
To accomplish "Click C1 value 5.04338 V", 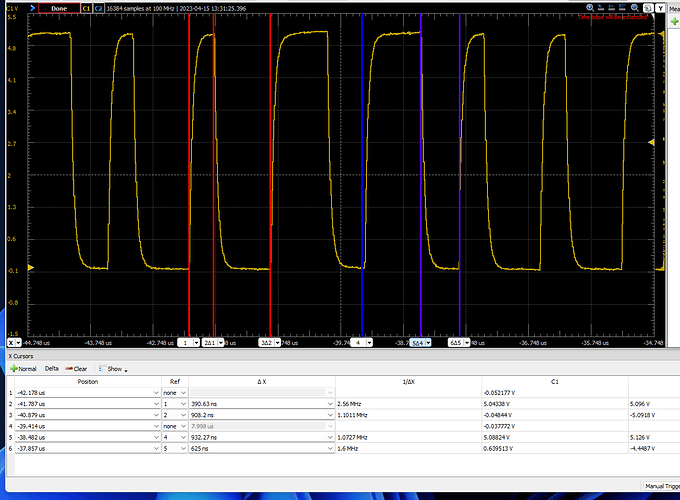I will click(x=497, y=404).
